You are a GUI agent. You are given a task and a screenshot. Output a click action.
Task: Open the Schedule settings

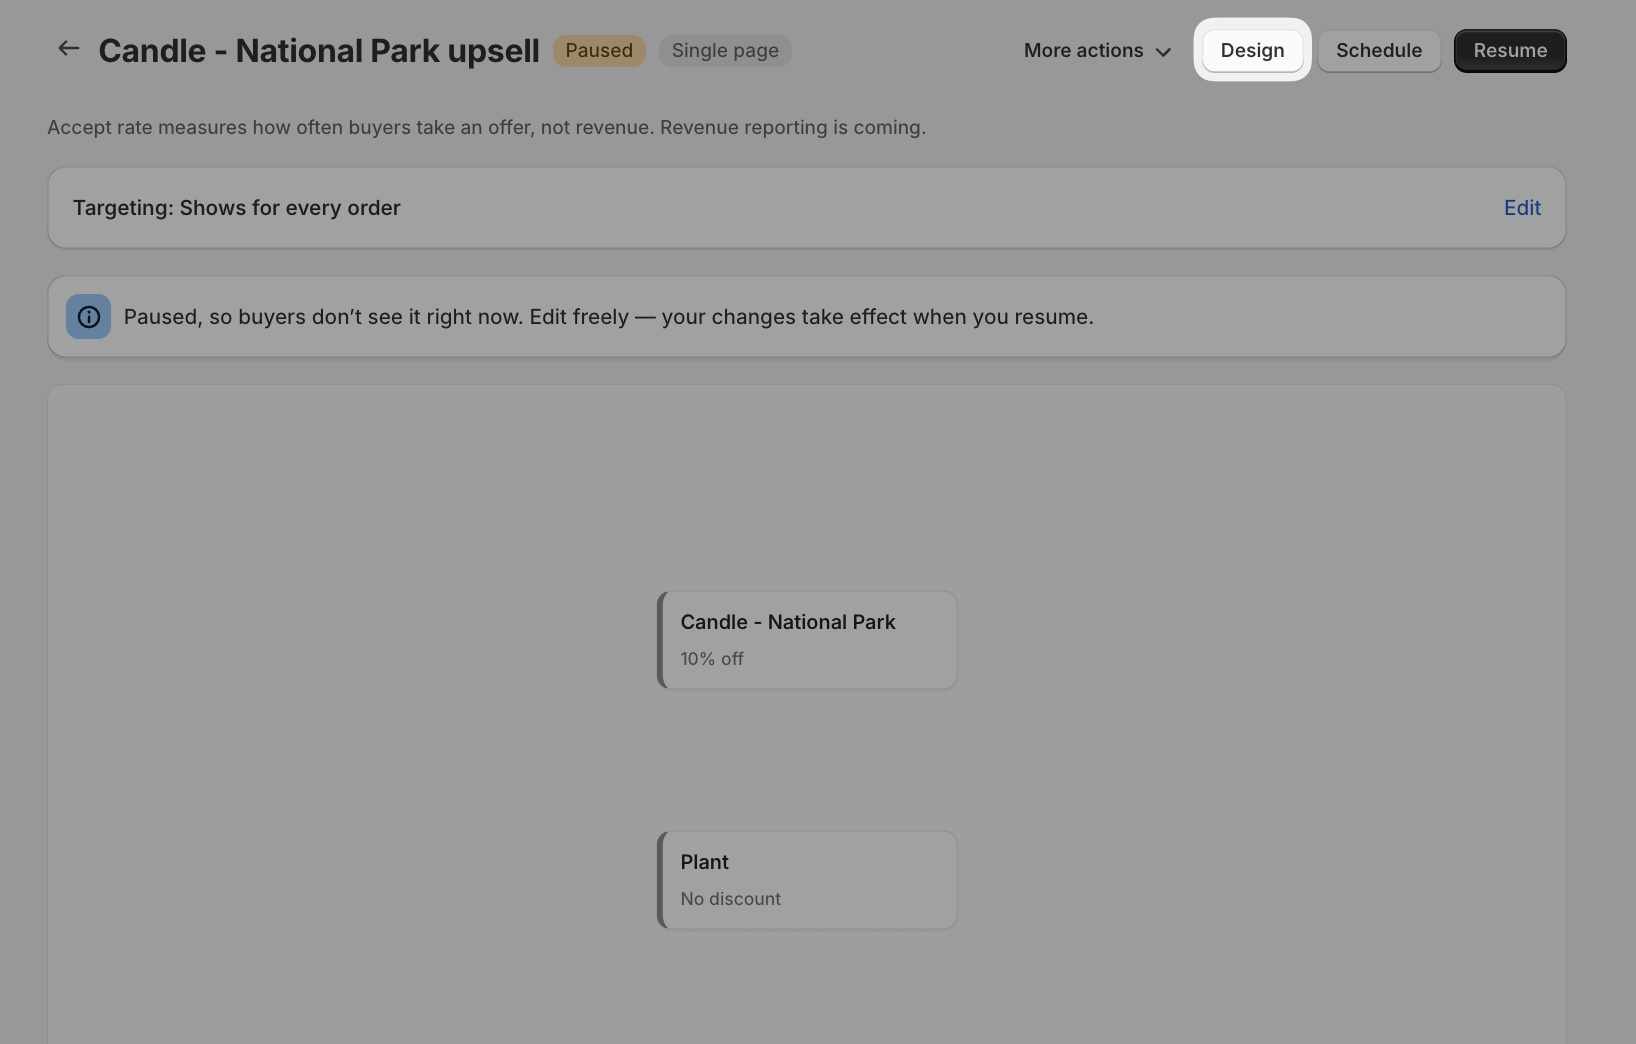(x=1379, y=50)
